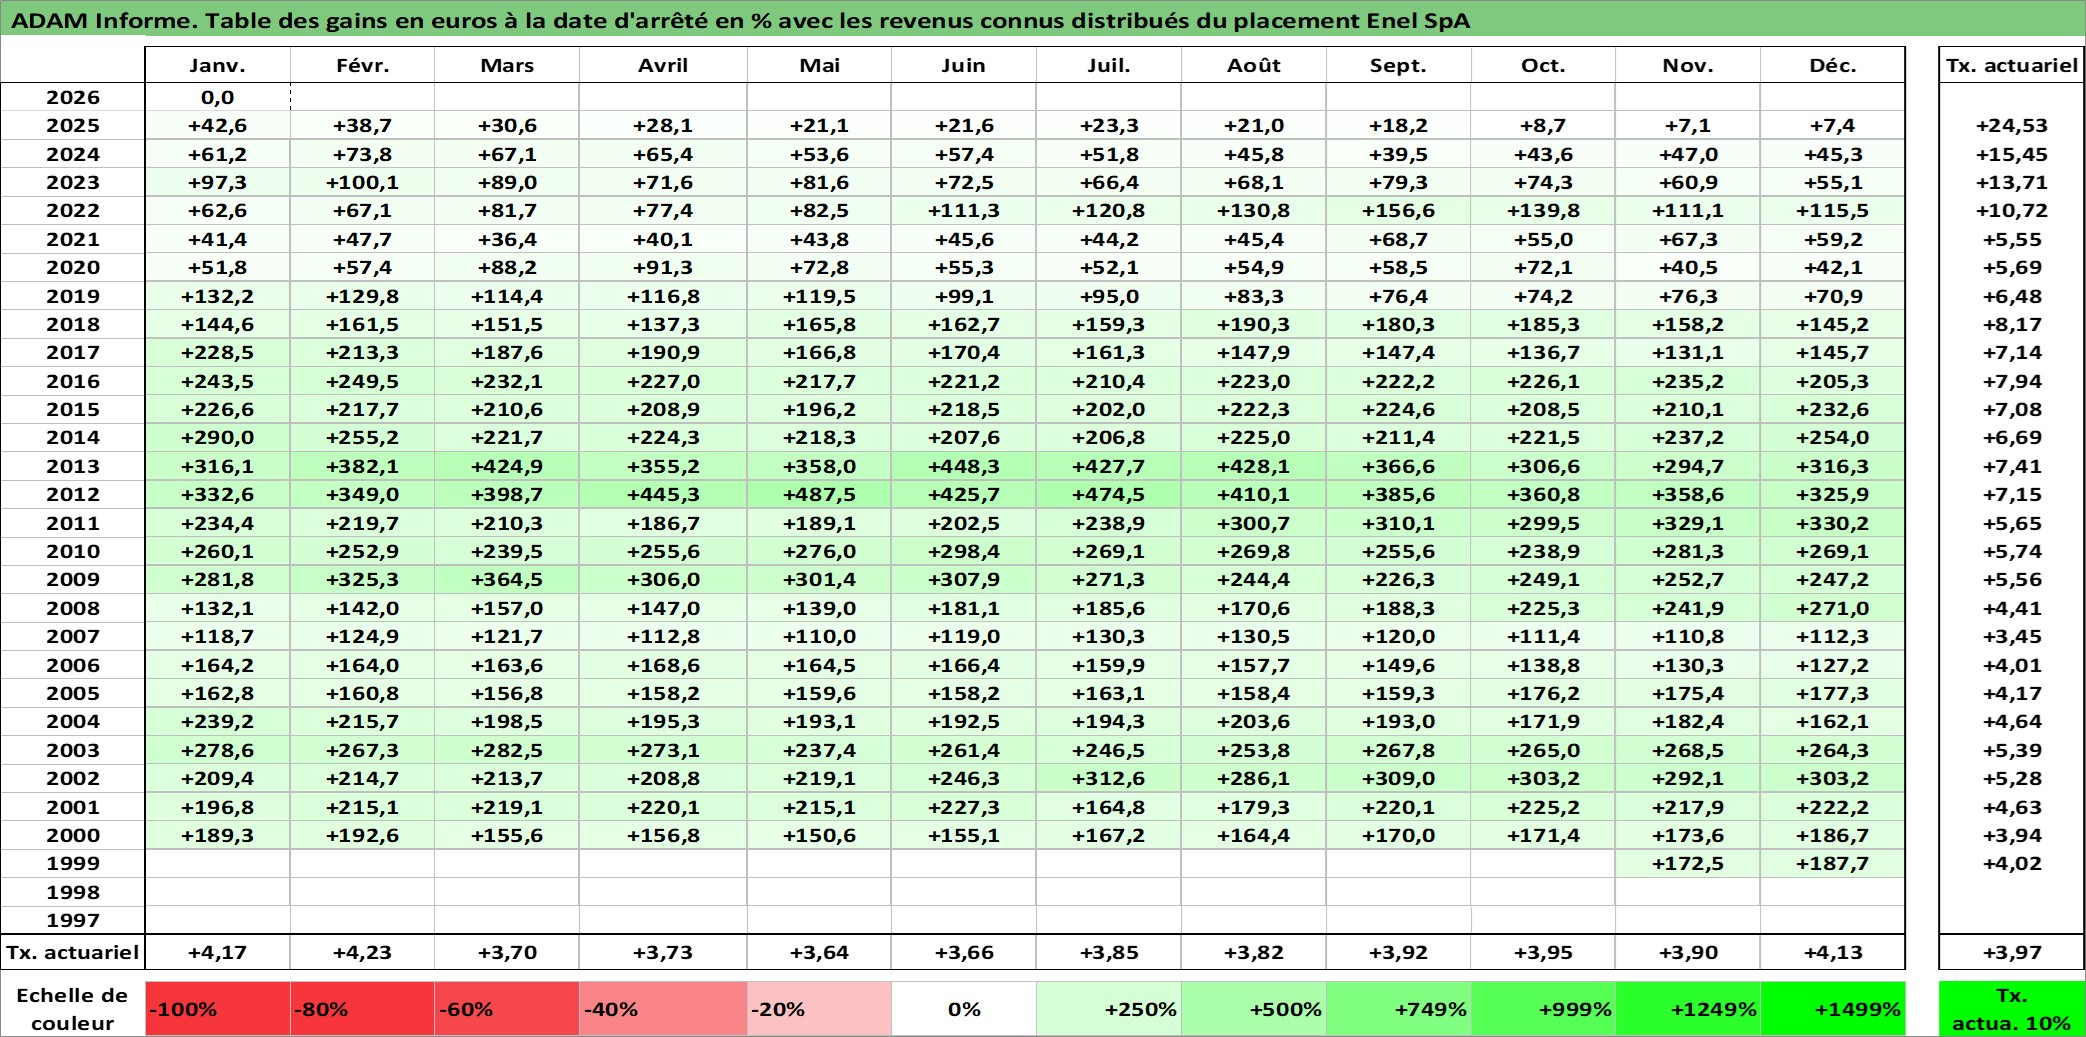
Task: Select the 2012 year row label
Action: coord(73,494)
